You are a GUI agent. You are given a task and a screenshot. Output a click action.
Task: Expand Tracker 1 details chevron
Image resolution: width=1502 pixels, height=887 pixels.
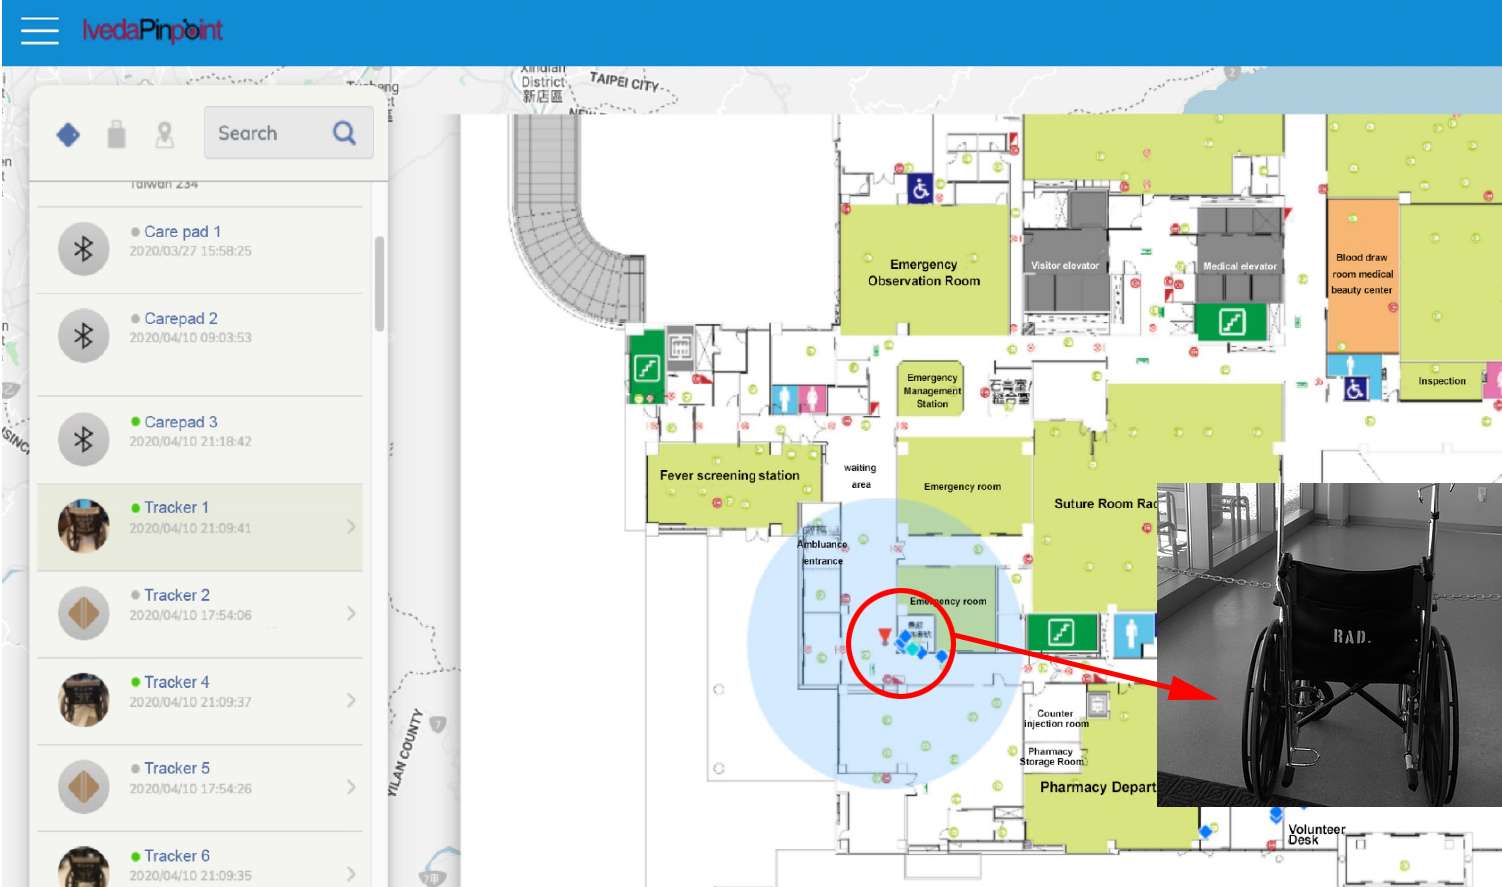tap(351, 527)
